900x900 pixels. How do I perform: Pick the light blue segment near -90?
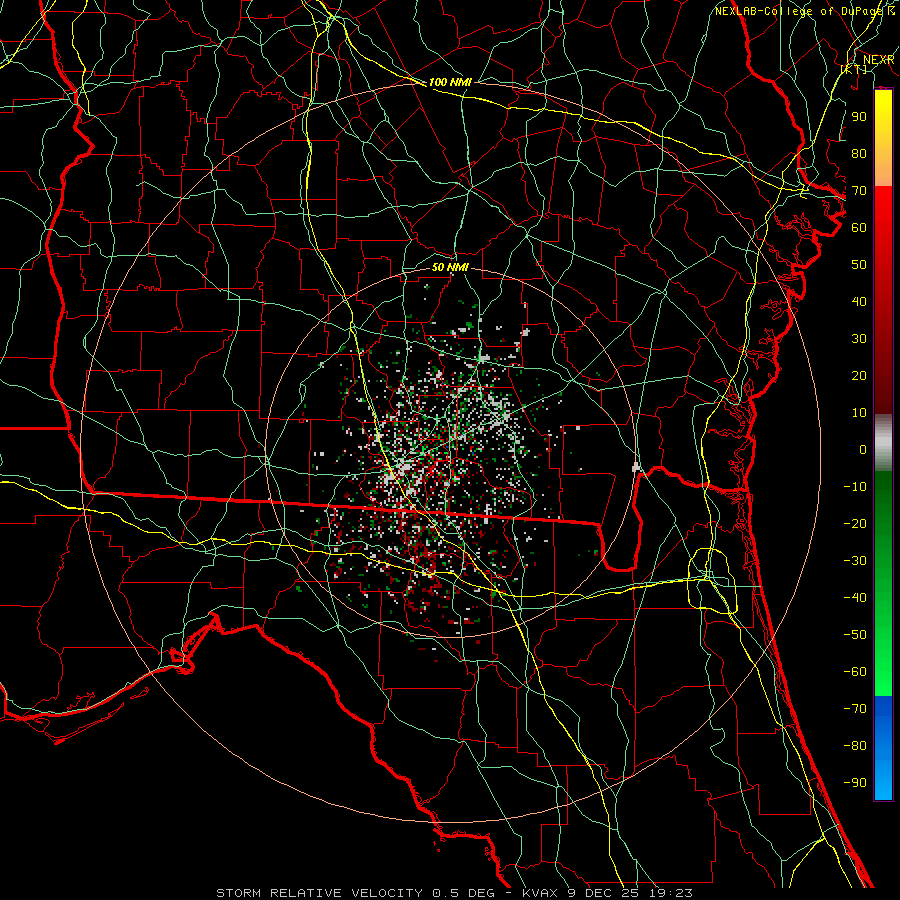[x=883, y=781]
